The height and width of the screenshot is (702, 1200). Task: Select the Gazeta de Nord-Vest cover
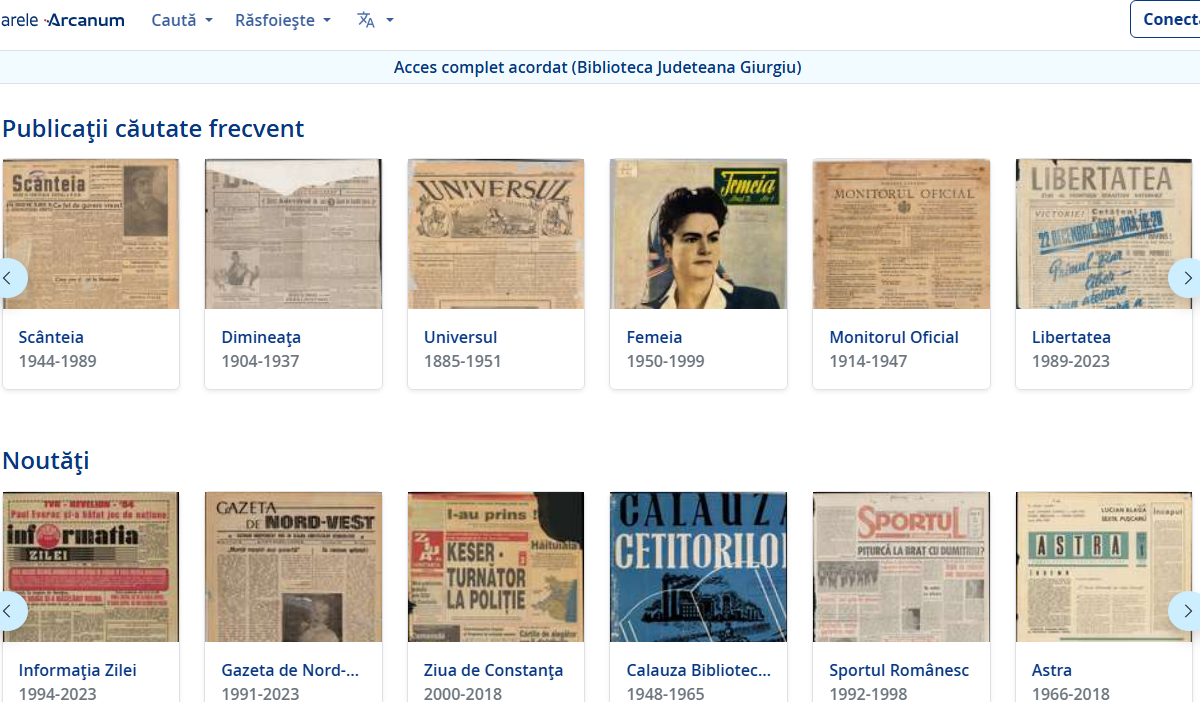293,567
